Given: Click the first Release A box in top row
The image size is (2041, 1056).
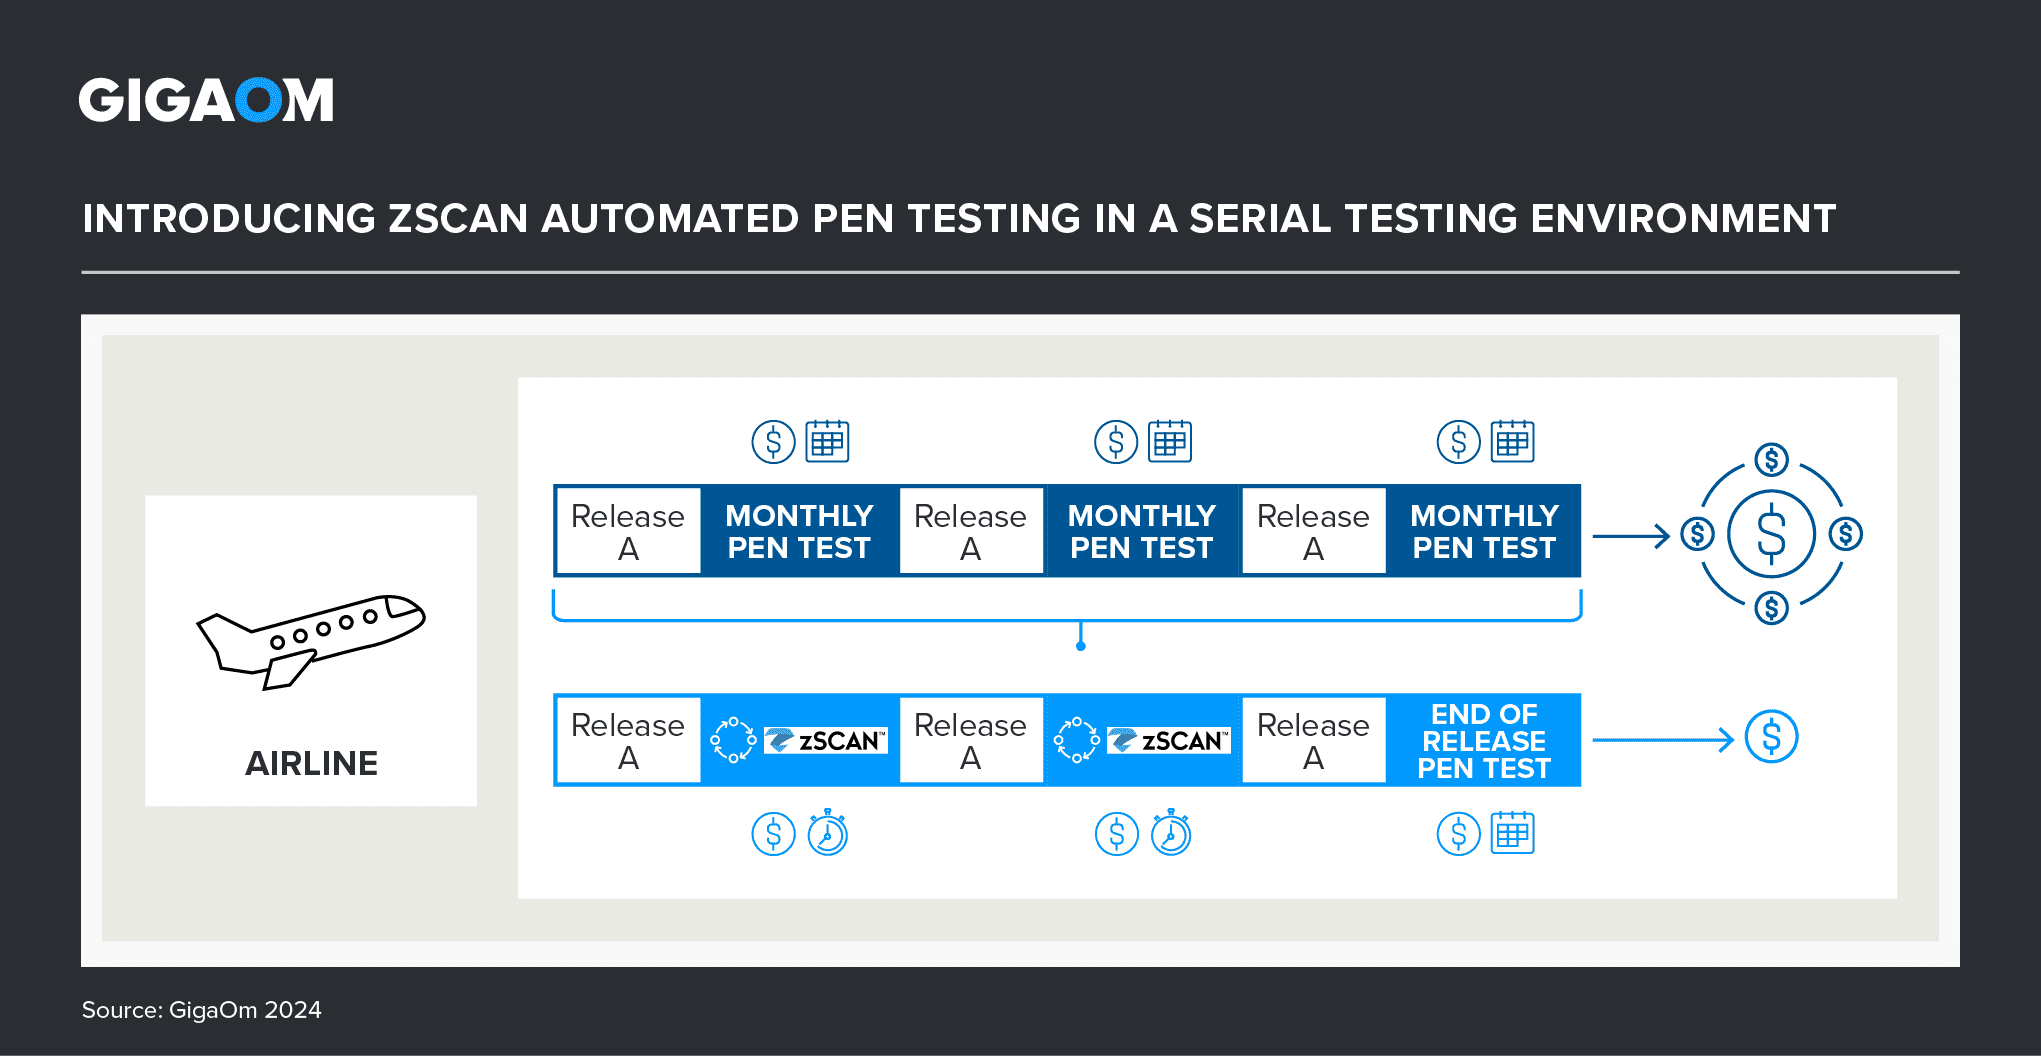Looking at the screenshot, I should (628, 531).
